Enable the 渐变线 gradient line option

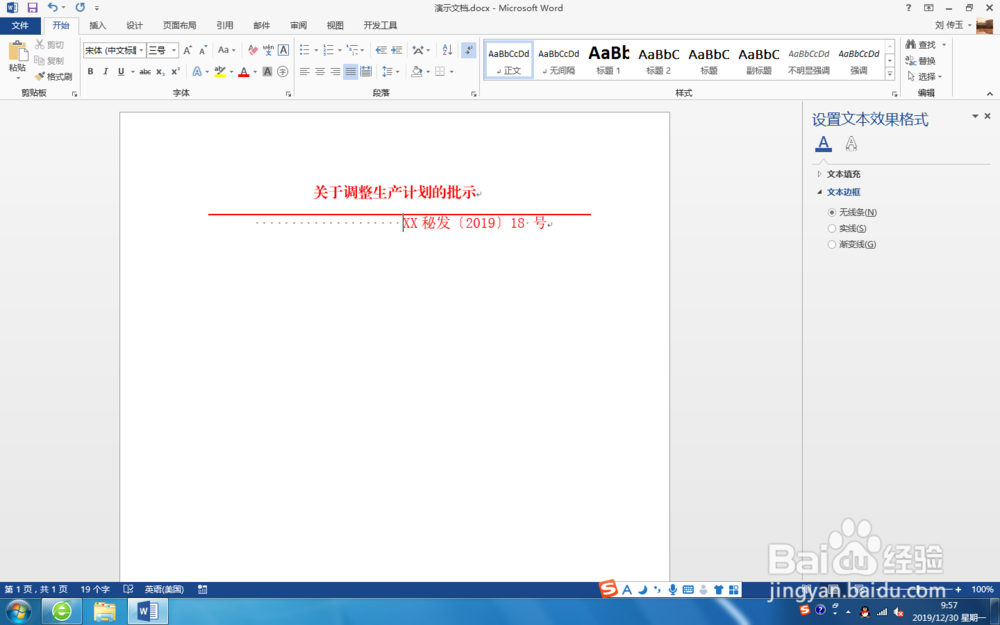click(833, 243)
